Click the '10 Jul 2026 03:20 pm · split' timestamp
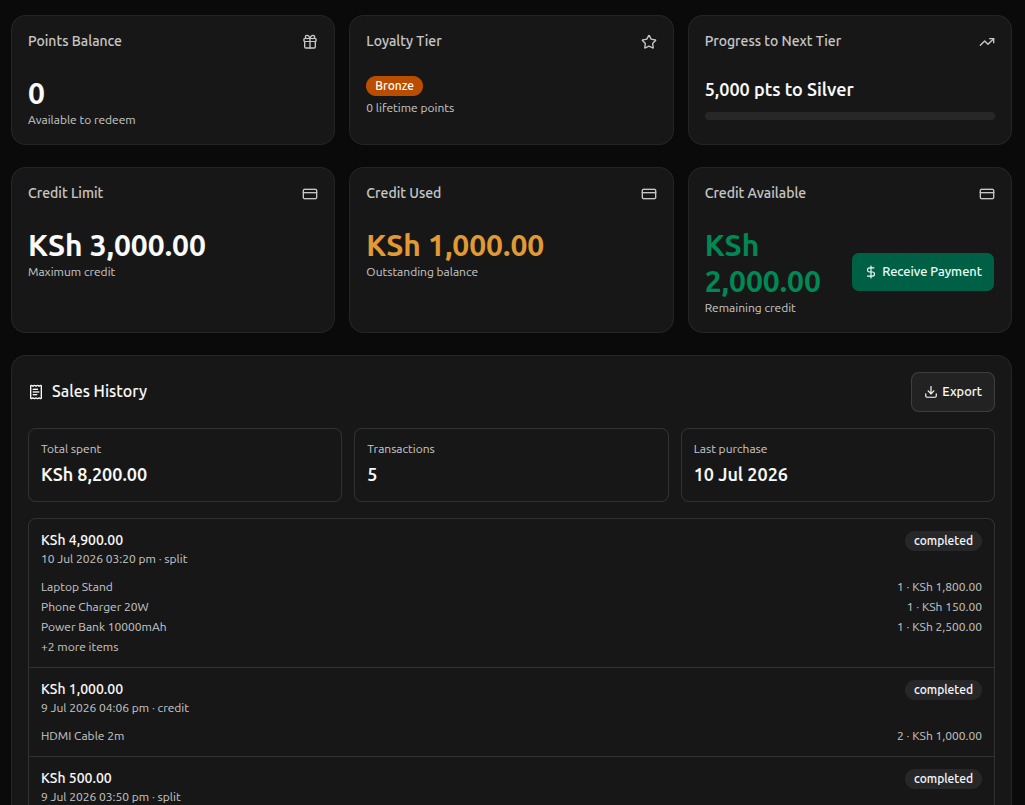 tap(114, 559)
